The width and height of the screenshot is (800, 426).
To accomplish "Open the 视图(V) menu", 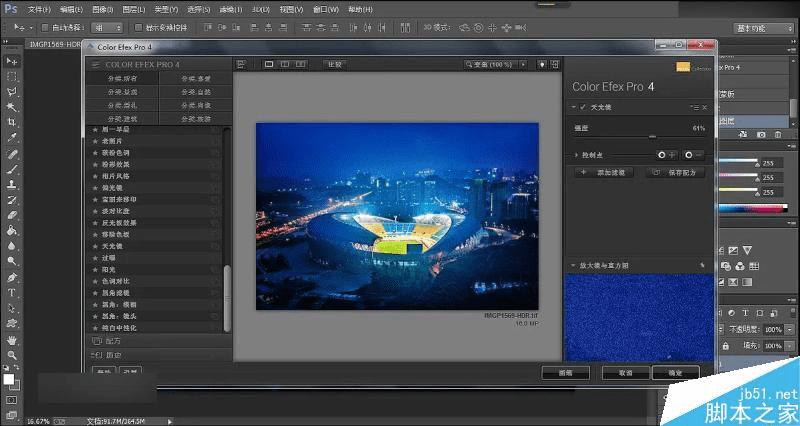I will [291, 9].
